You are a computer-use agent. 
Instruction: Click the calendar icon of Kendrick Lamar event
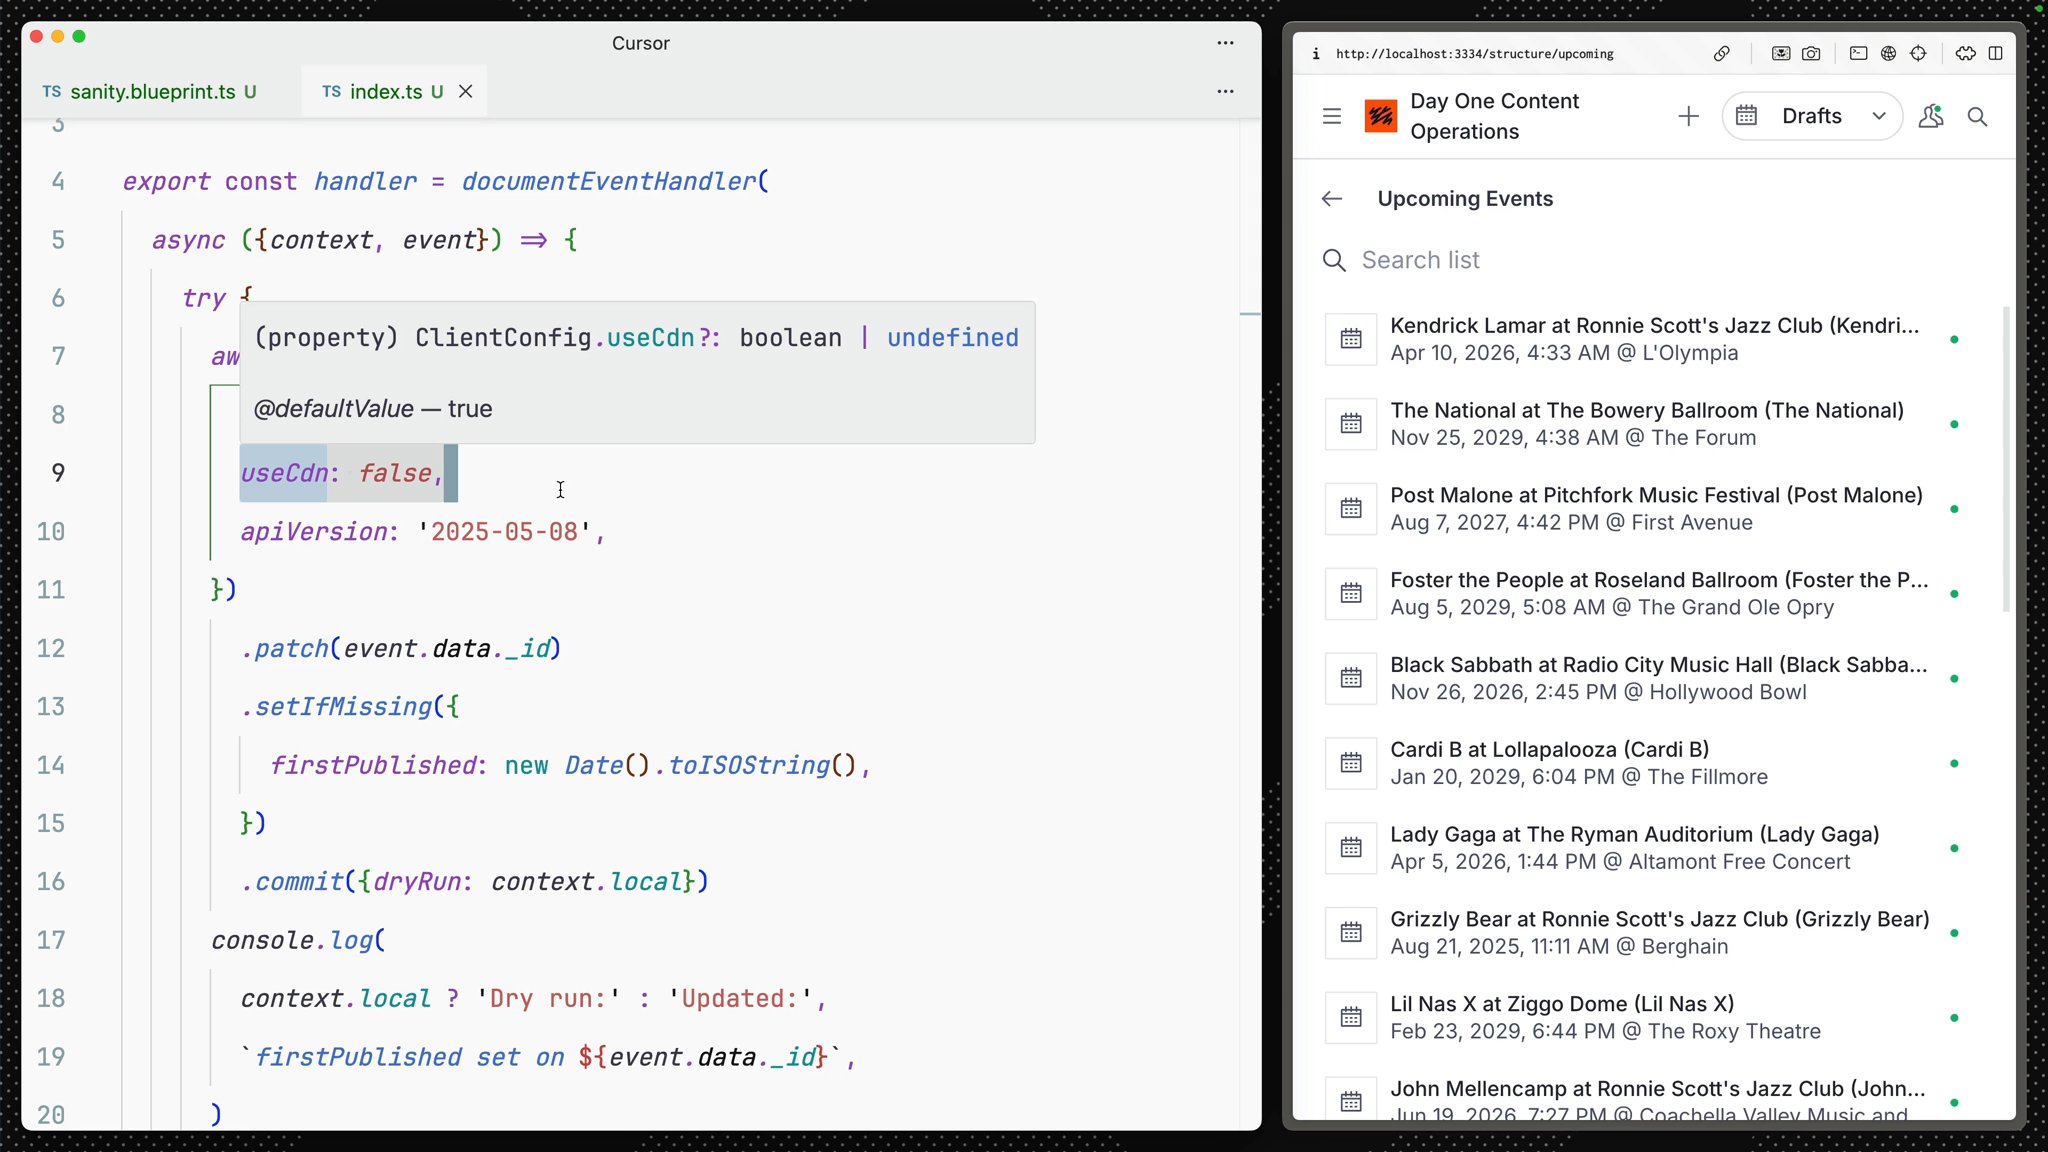click(1351, 339)
